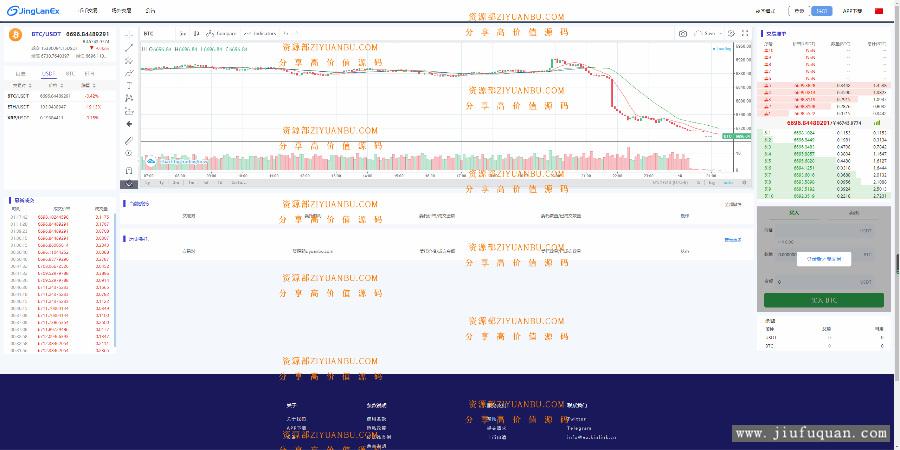Open the Indicators menu
The width and height of the screenshot is (900, 450).
260,33
